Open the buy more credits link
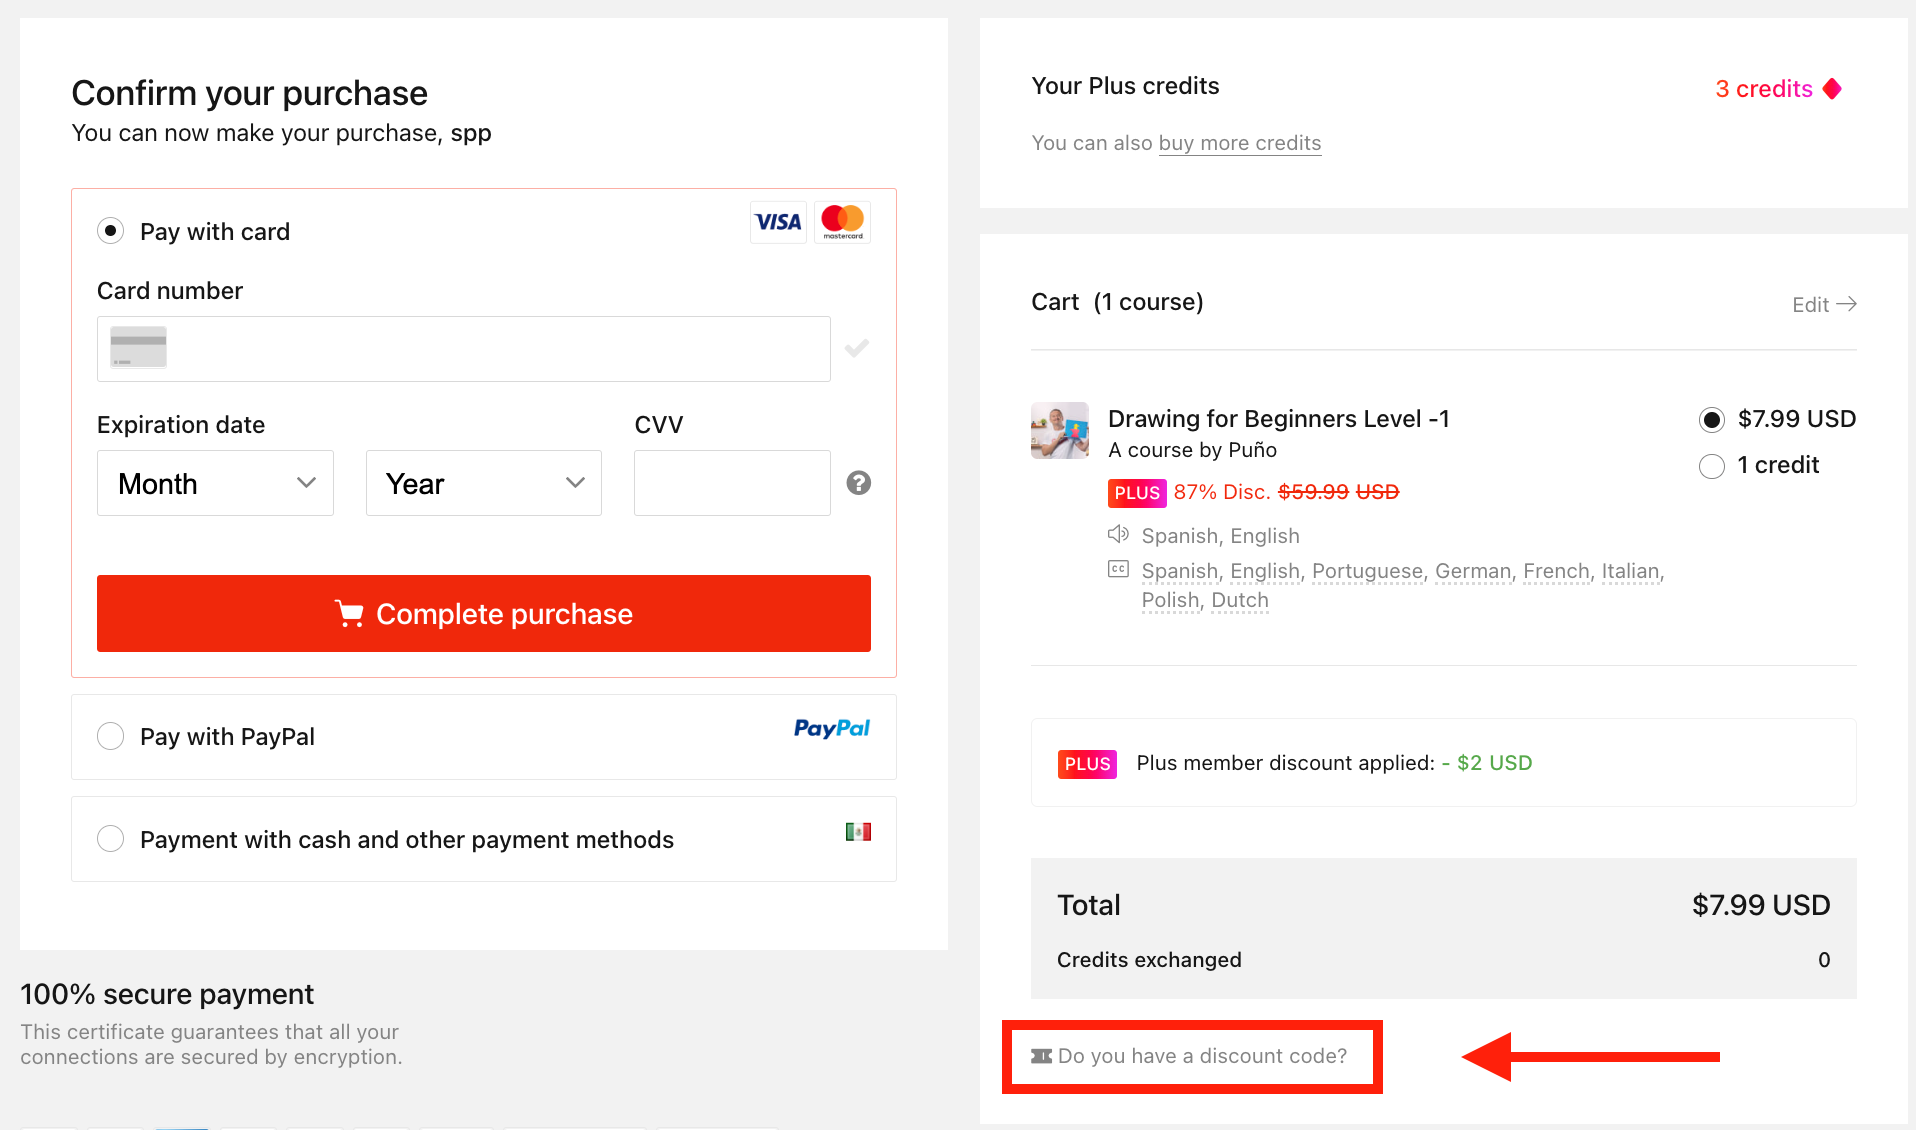 [x=1240, y=143]
